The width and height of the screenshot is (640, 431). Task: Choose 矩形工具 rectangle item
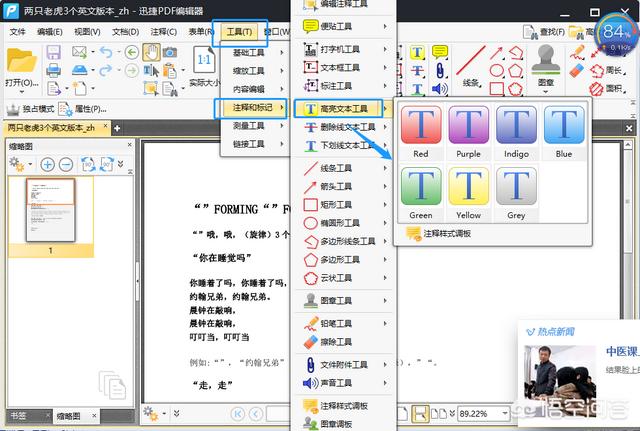click(344, 204)
